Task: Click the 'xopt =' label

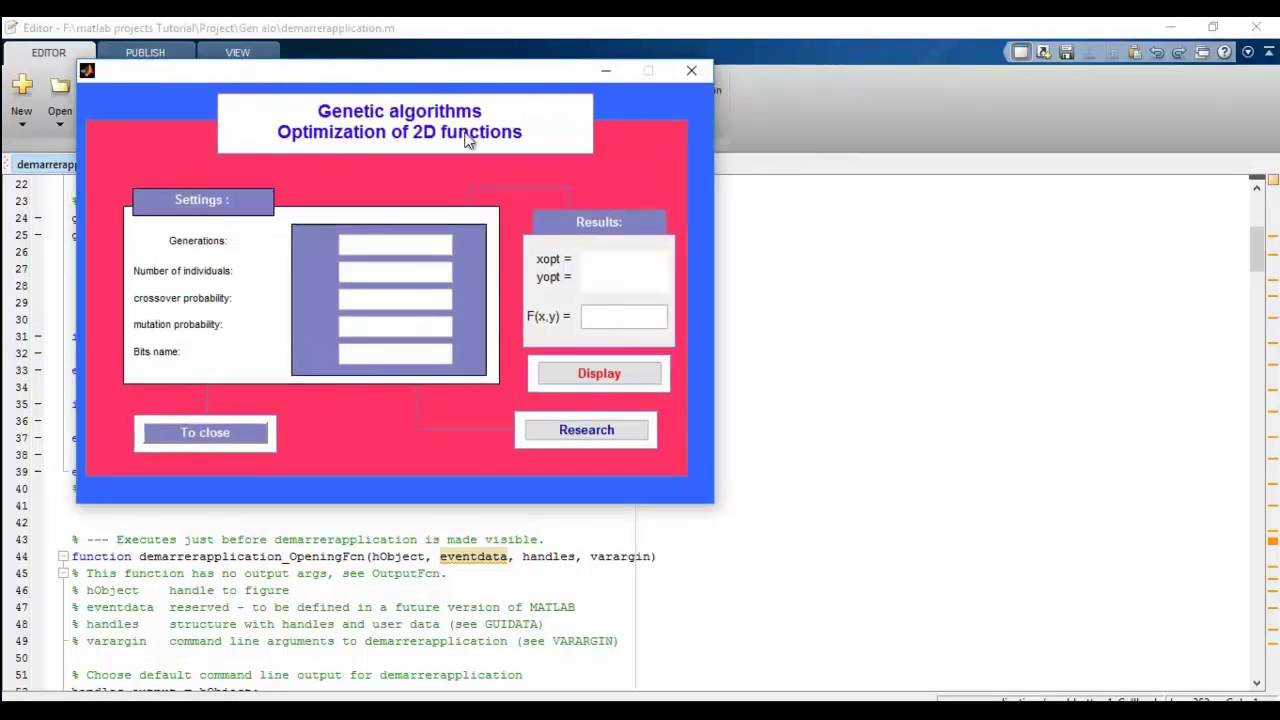Action: coord(554,259)
